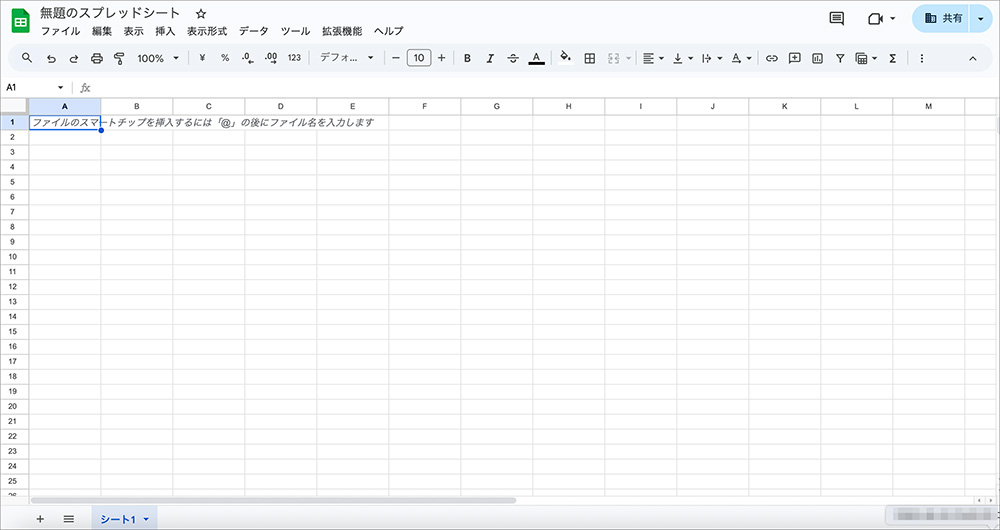Hide the menus with caret icon
1000x530 pixels.
click(973, 59)
